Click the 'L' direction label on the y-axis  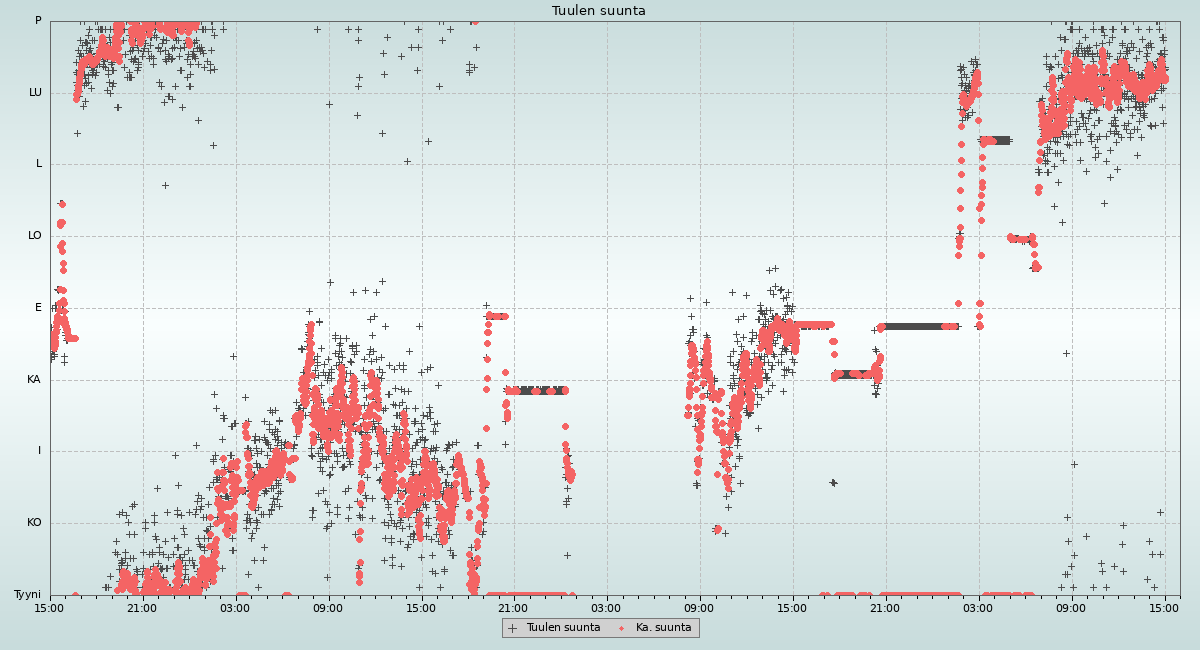[x=39, y=164]
